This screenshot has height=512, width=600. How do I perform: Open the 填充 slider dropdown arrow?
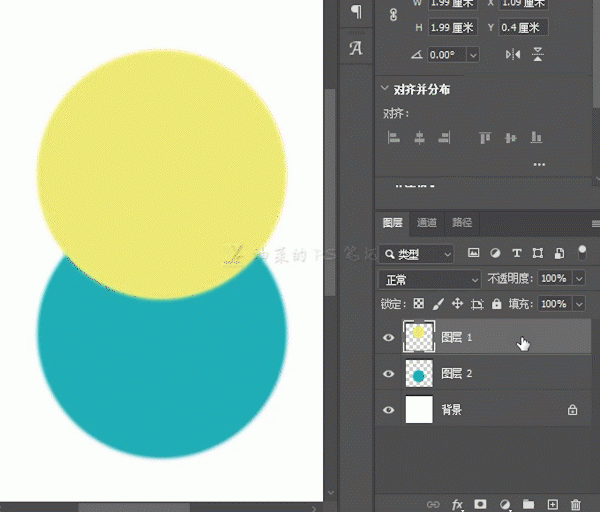(x=579, y=304)
